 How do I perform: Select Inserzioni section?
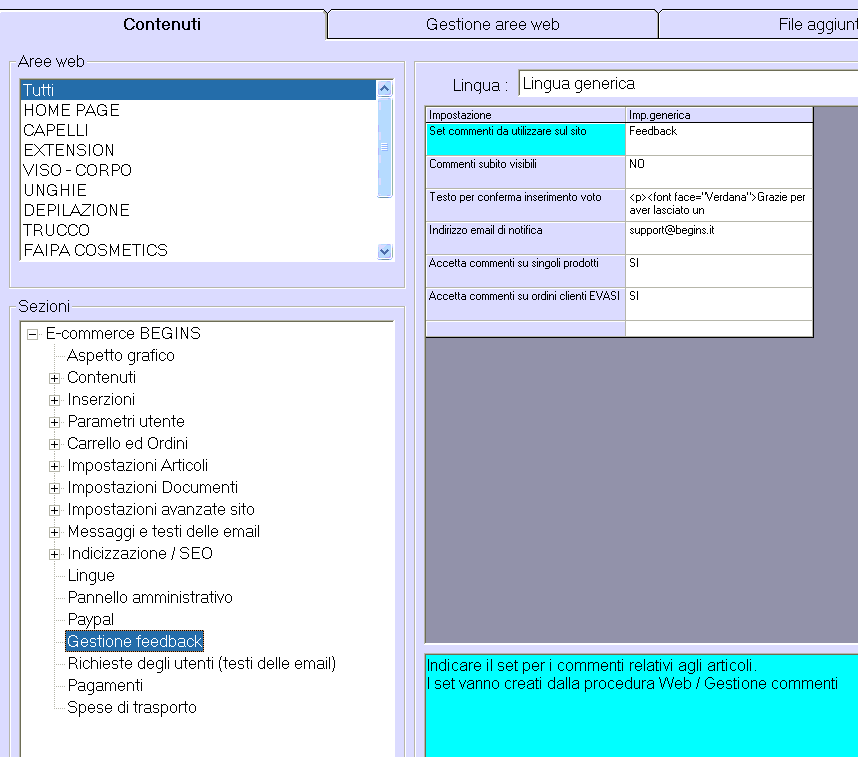tap(101, 400)
